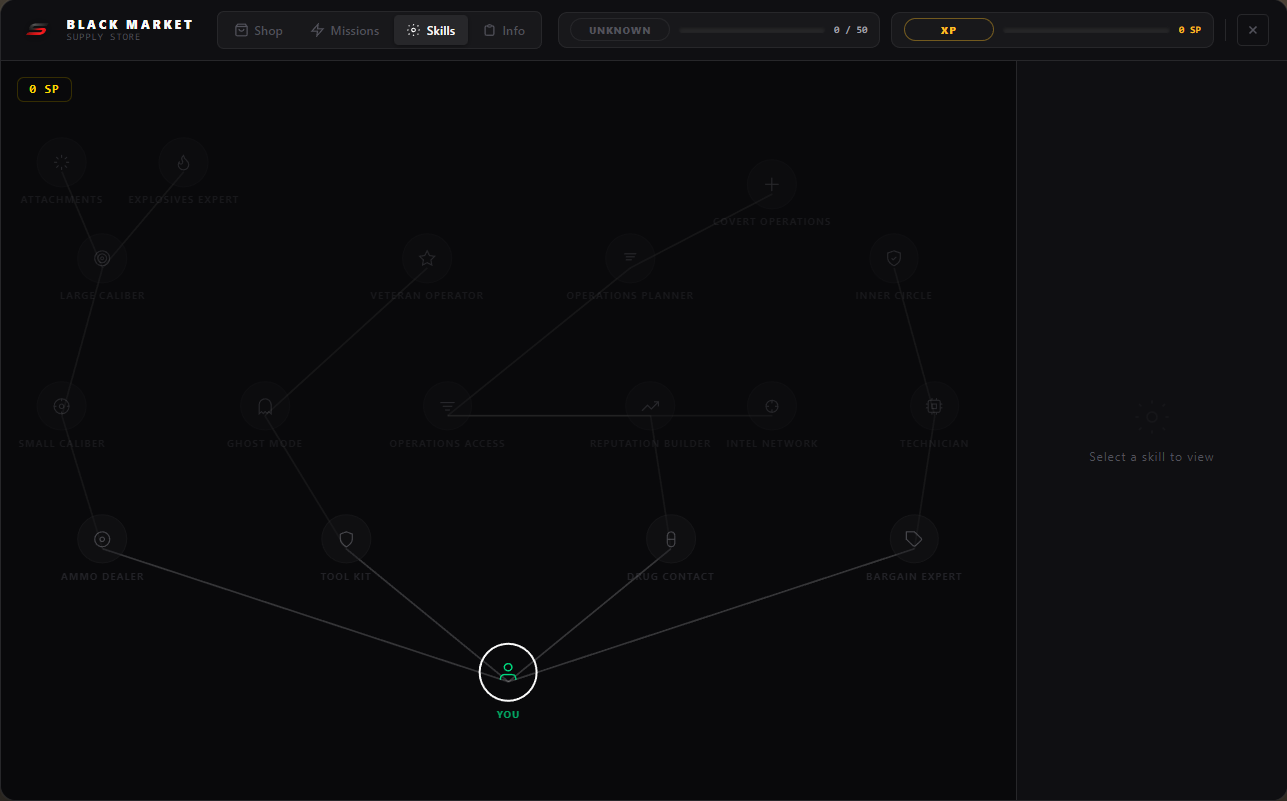This screenshot has width=1287, height=801.
Task: Open the Missions tab
Action: 345,30
